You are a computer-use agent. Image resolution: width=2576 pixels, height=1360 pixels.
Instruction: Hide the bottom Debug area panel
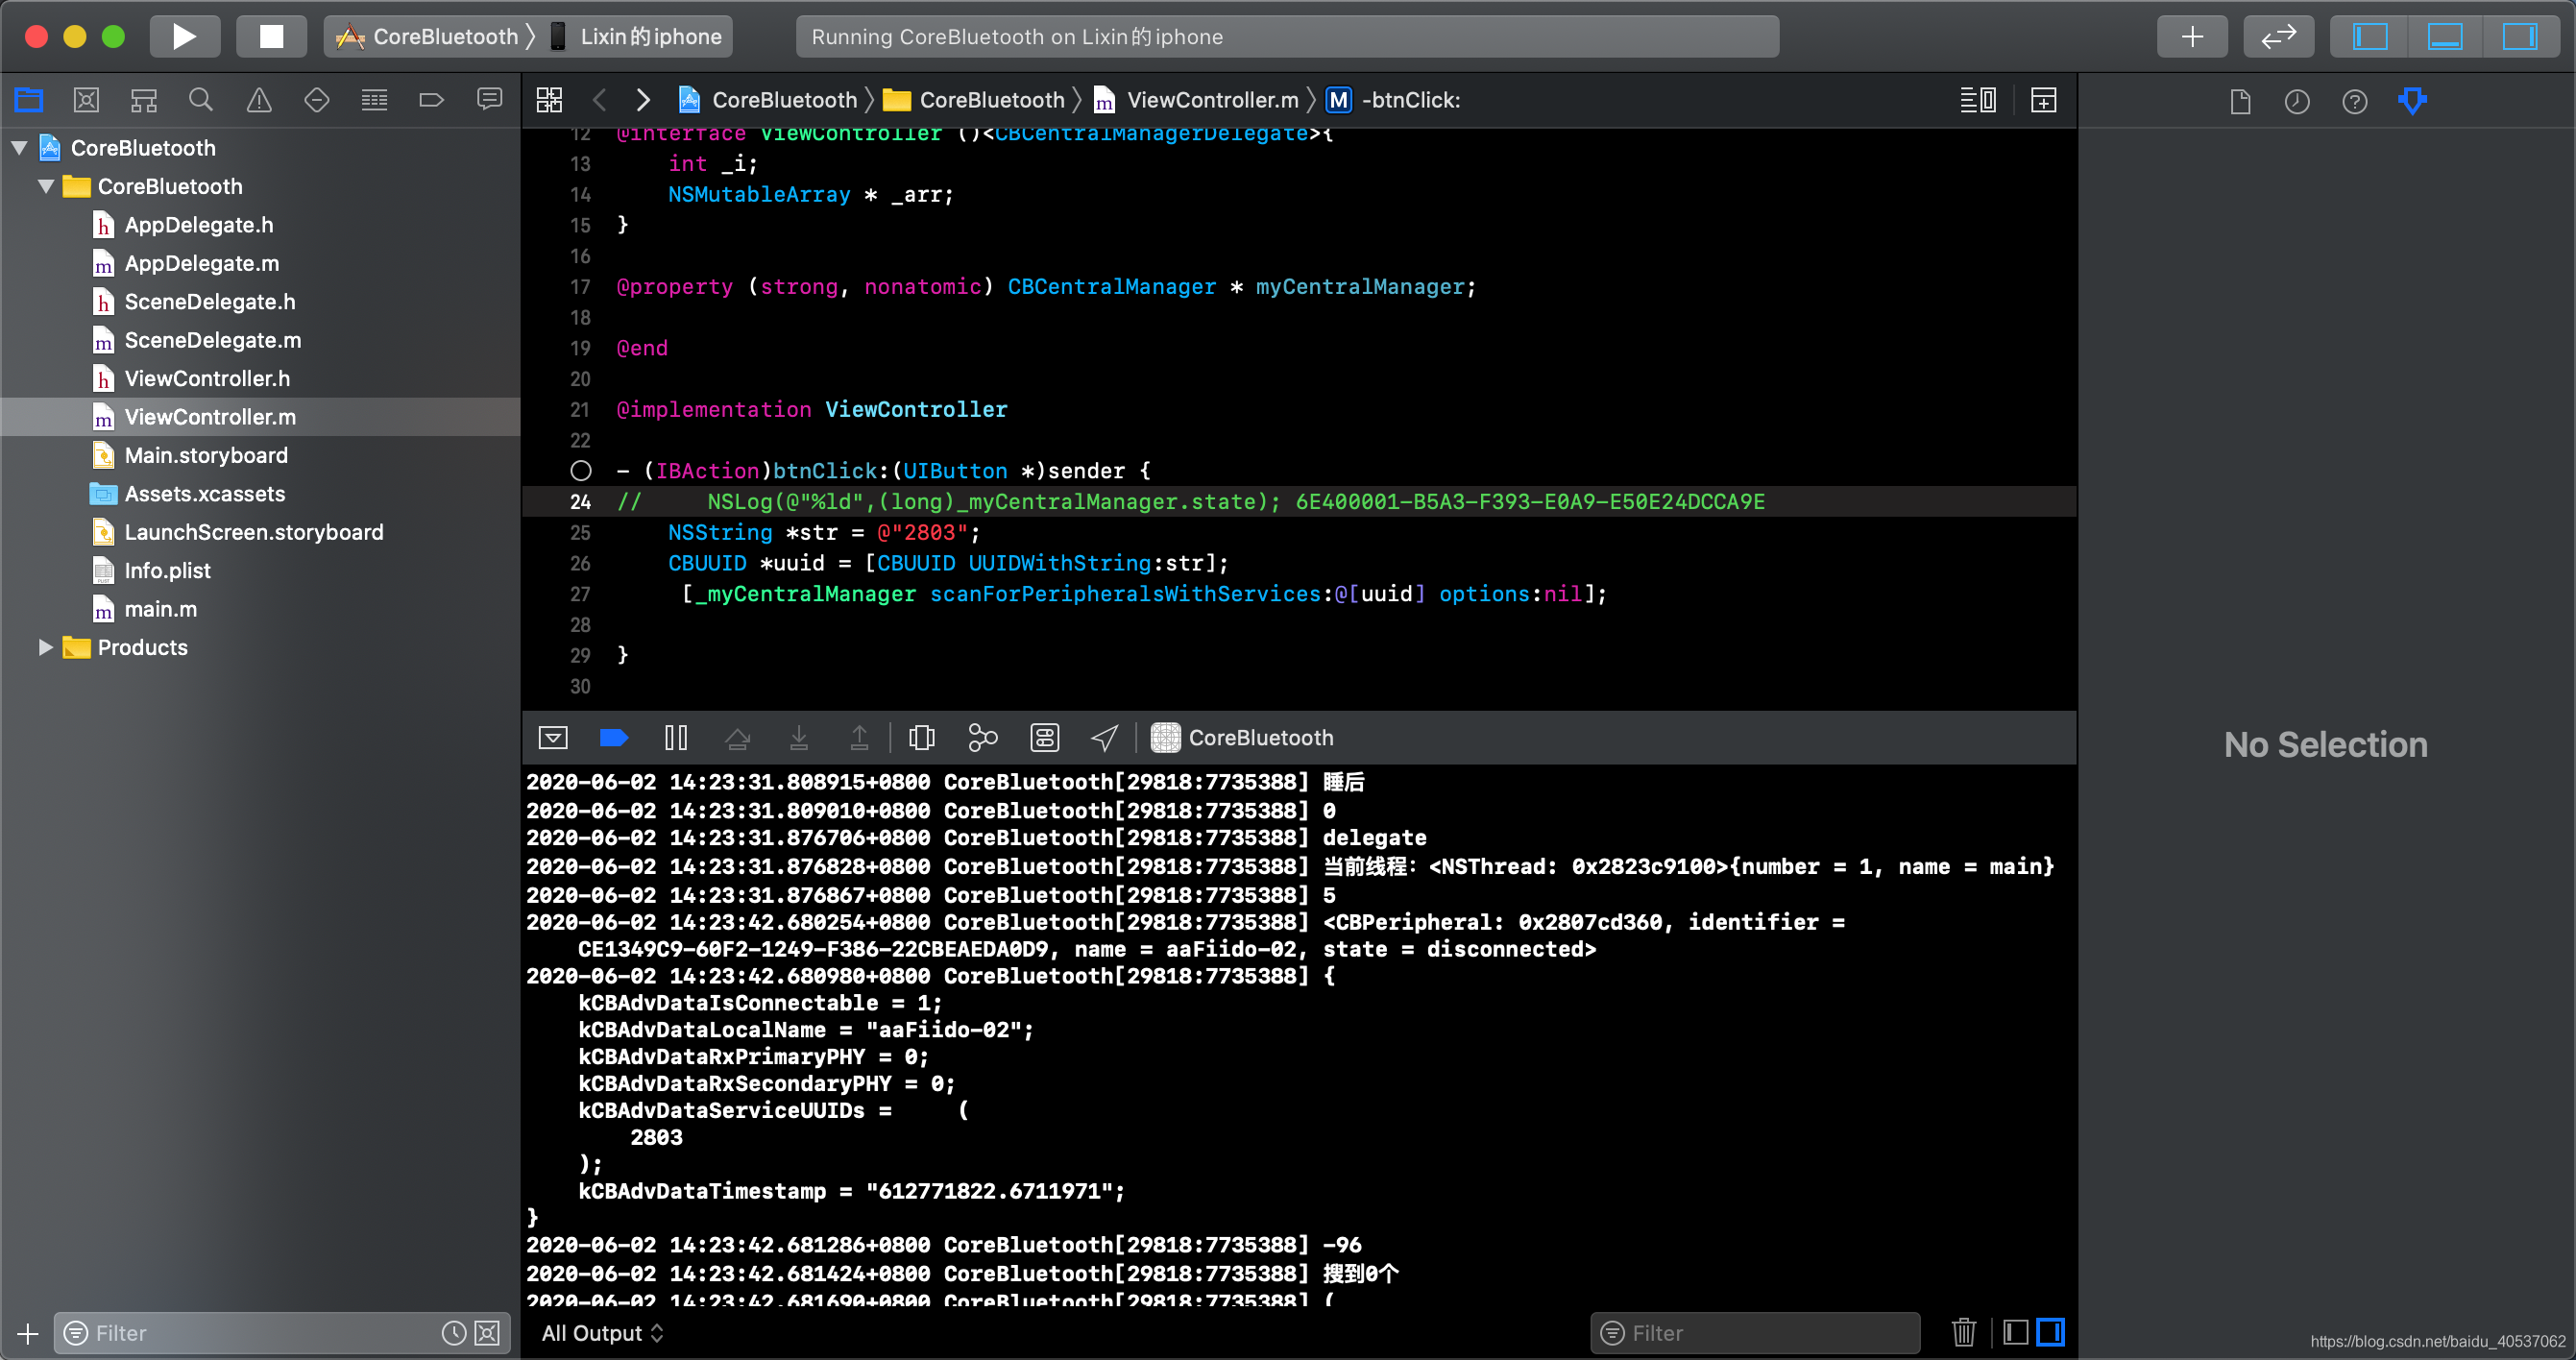coord(2445,37)
